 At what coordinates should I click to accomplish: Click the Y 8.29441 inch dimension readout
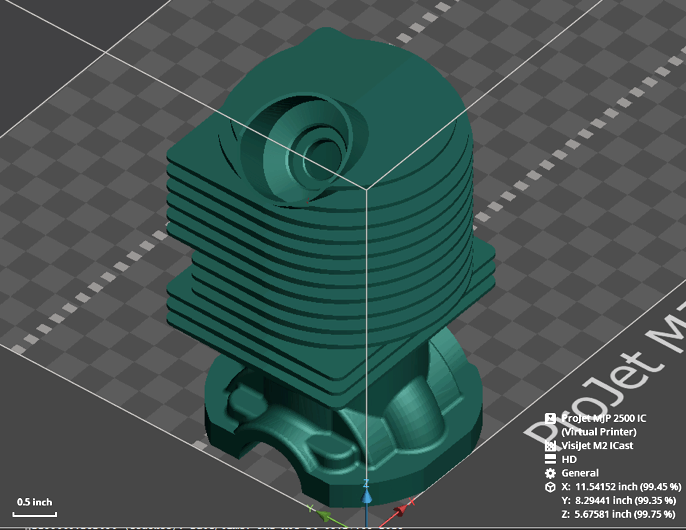tap(618, 500)
